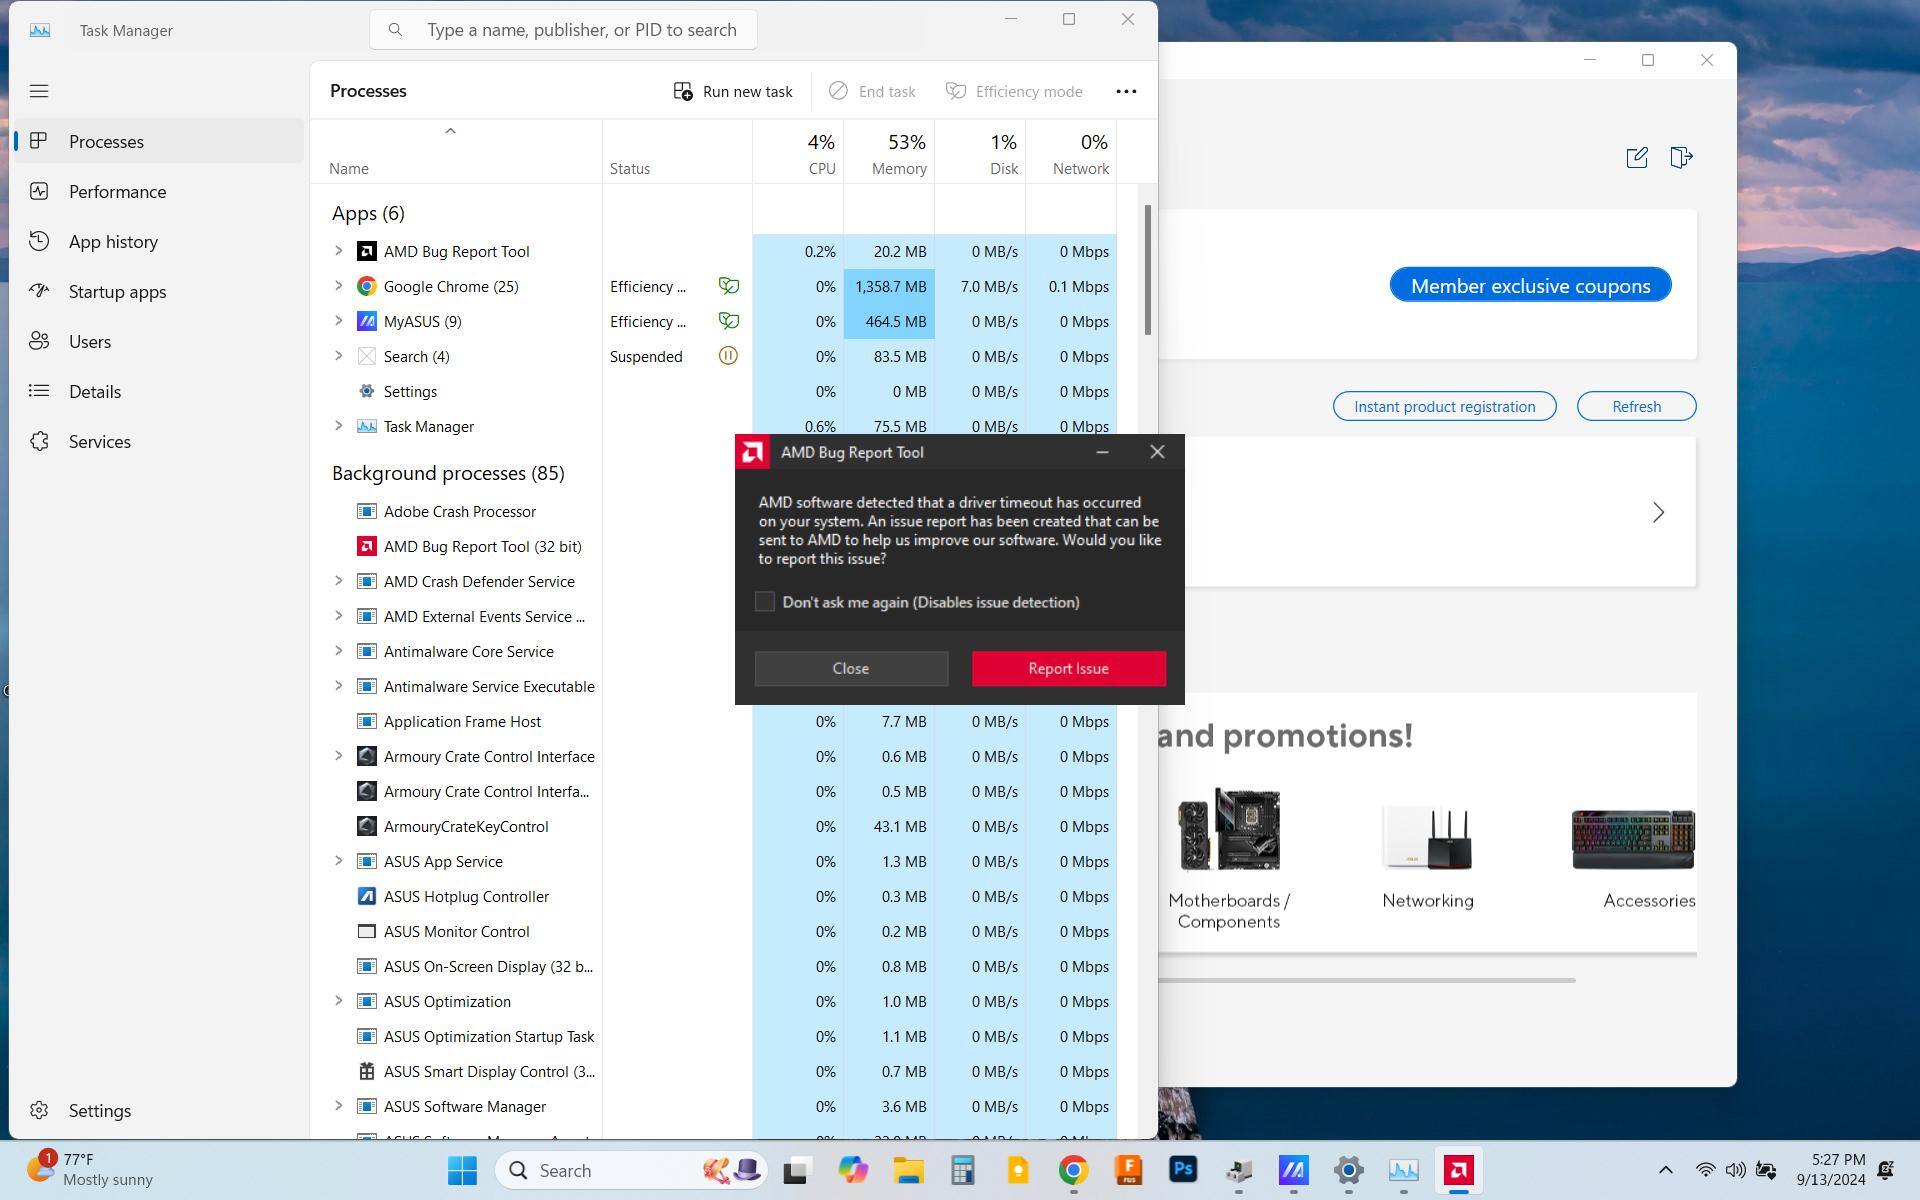Viewport: 1920px width, 1200px height.
Task: Click the process list vertical scrollbar
Action: click(x=1147, y=270)
